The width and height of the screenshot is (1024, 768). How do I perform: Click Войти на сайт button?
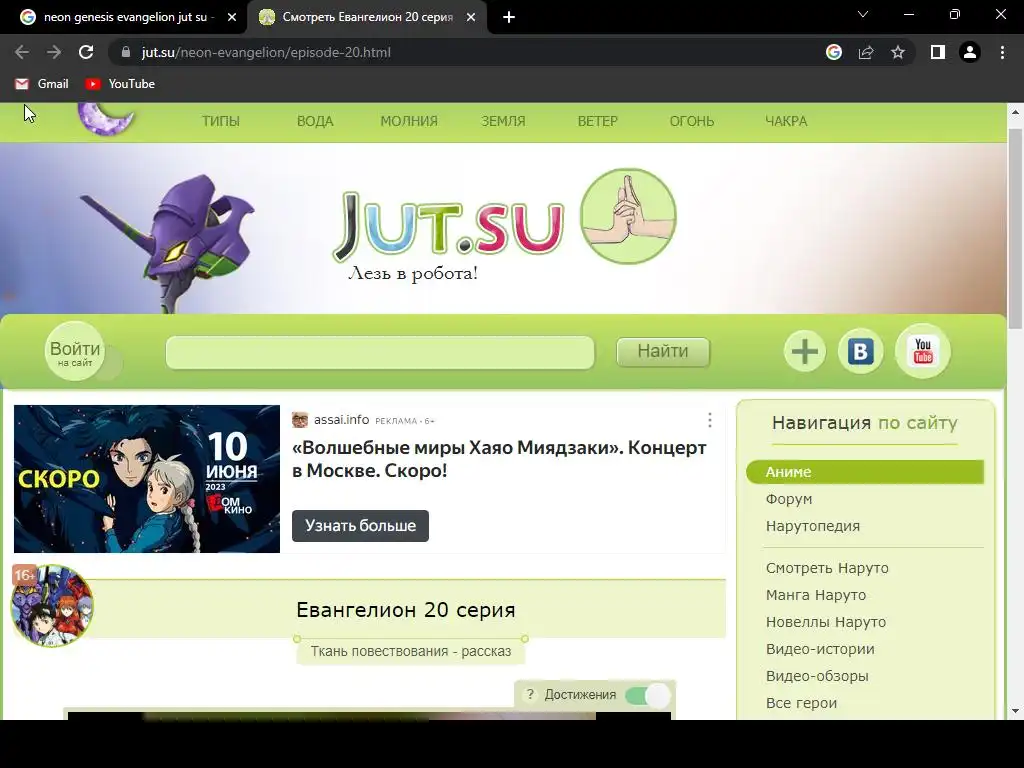(x=75, y=352)
